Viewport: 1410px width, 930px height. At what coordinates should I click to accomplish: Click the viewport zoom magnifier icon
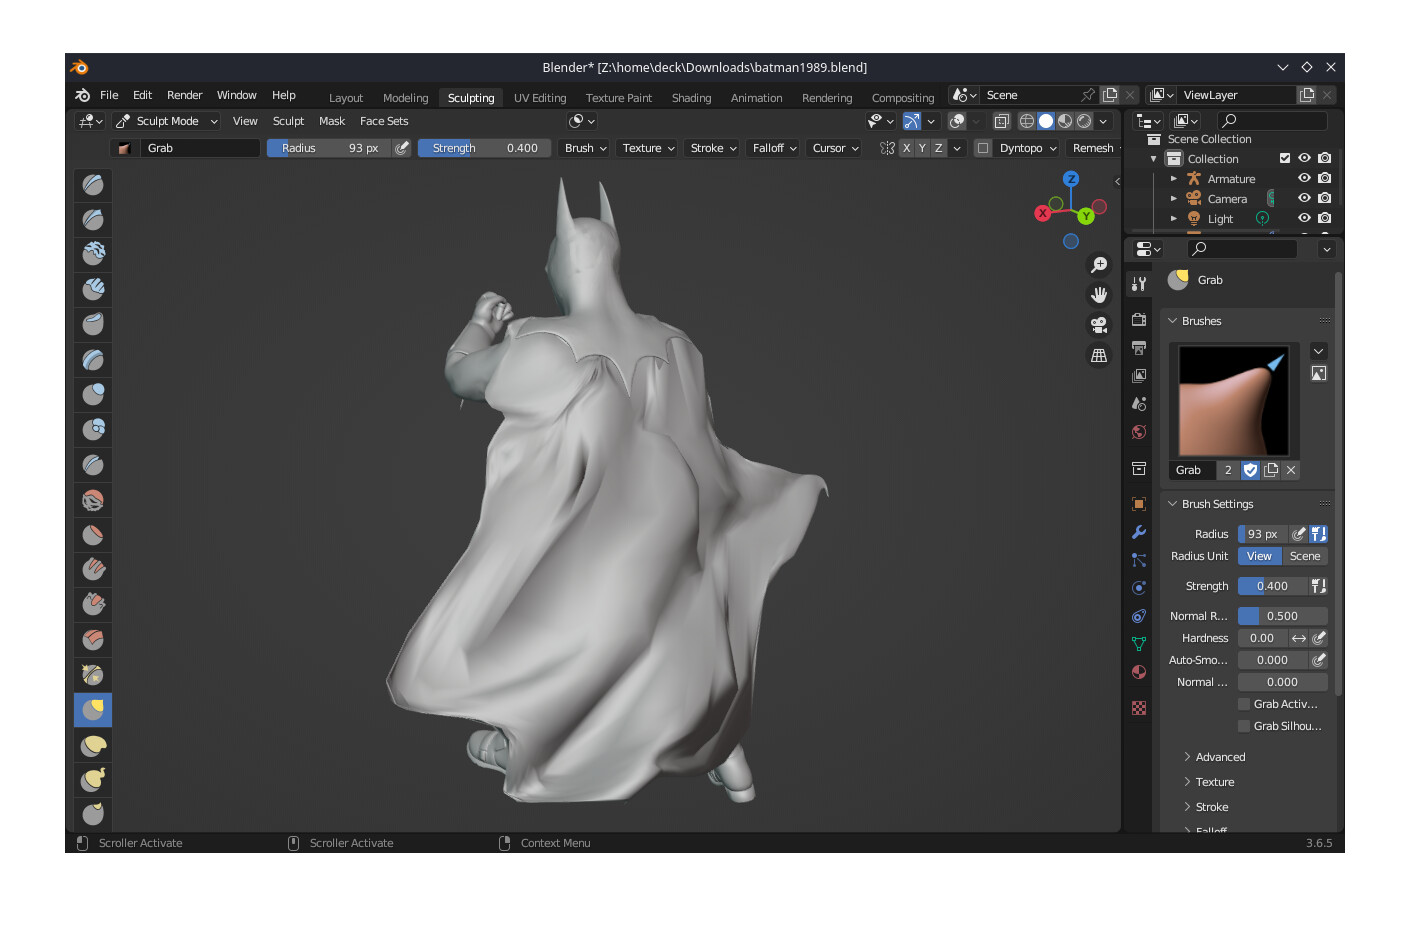[1099, 265]
